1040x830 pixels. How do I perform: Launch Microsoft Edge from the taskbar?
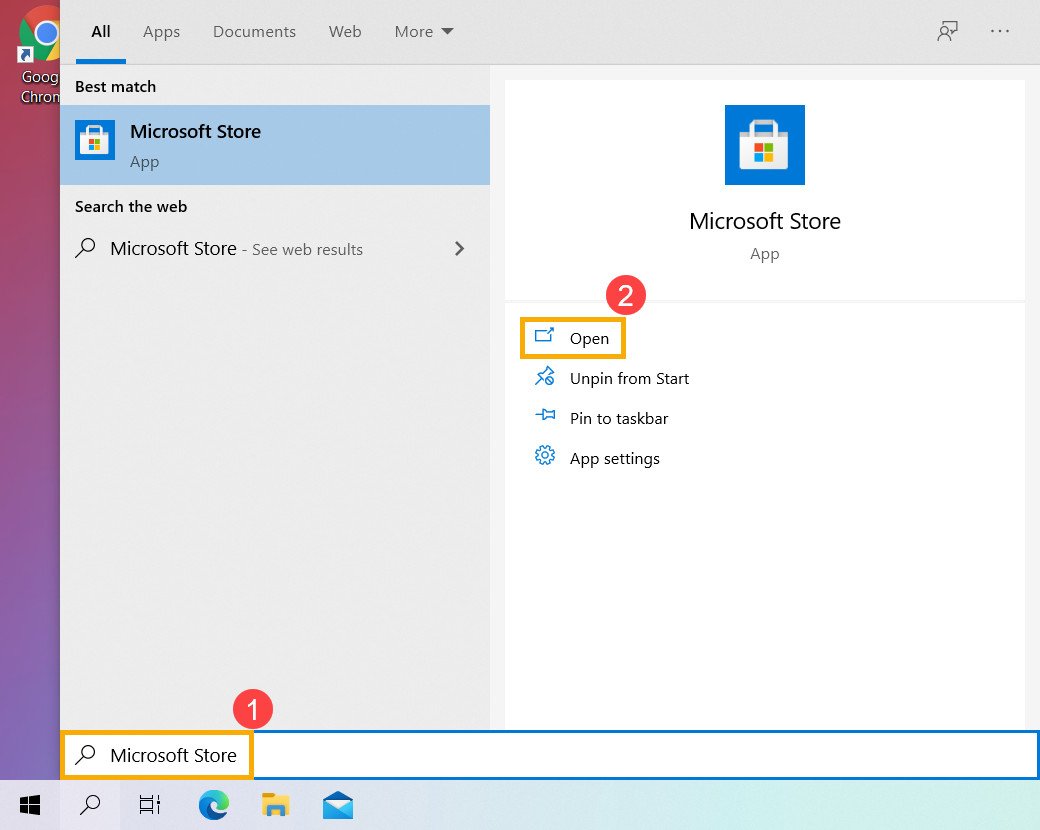point(213,804)
